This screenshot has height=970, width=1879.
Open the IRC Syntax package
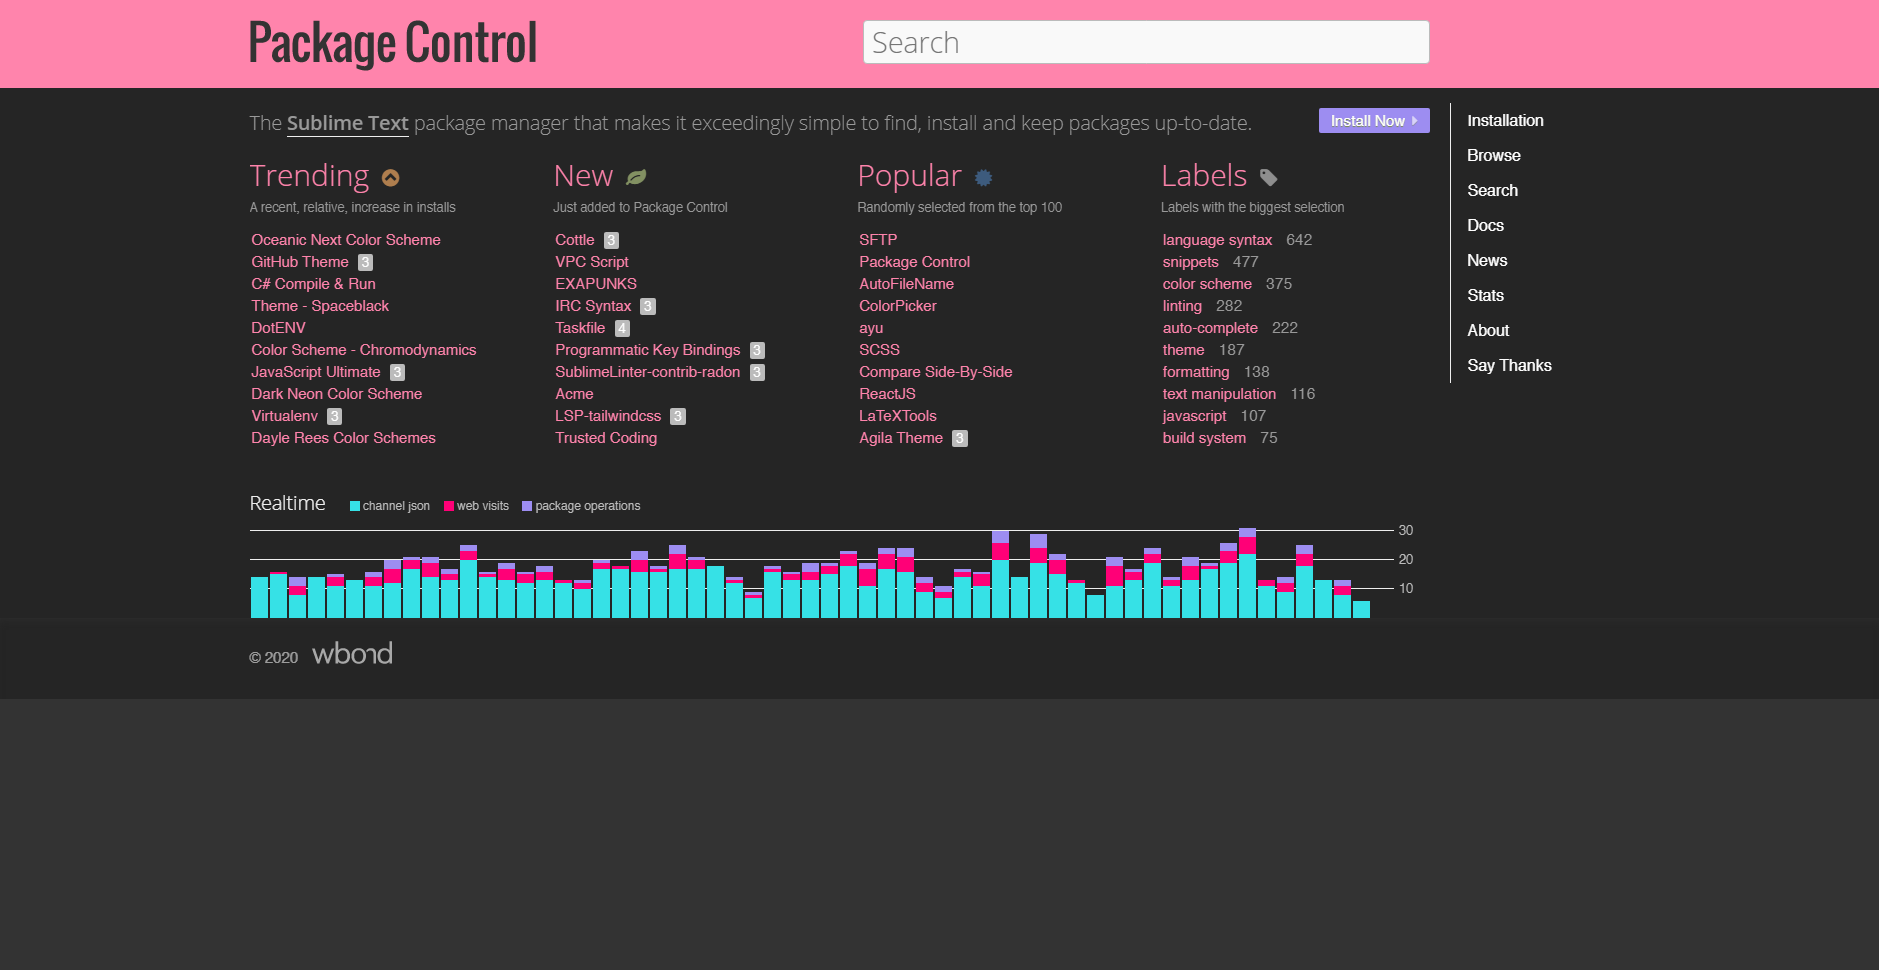tap(593, 306)
